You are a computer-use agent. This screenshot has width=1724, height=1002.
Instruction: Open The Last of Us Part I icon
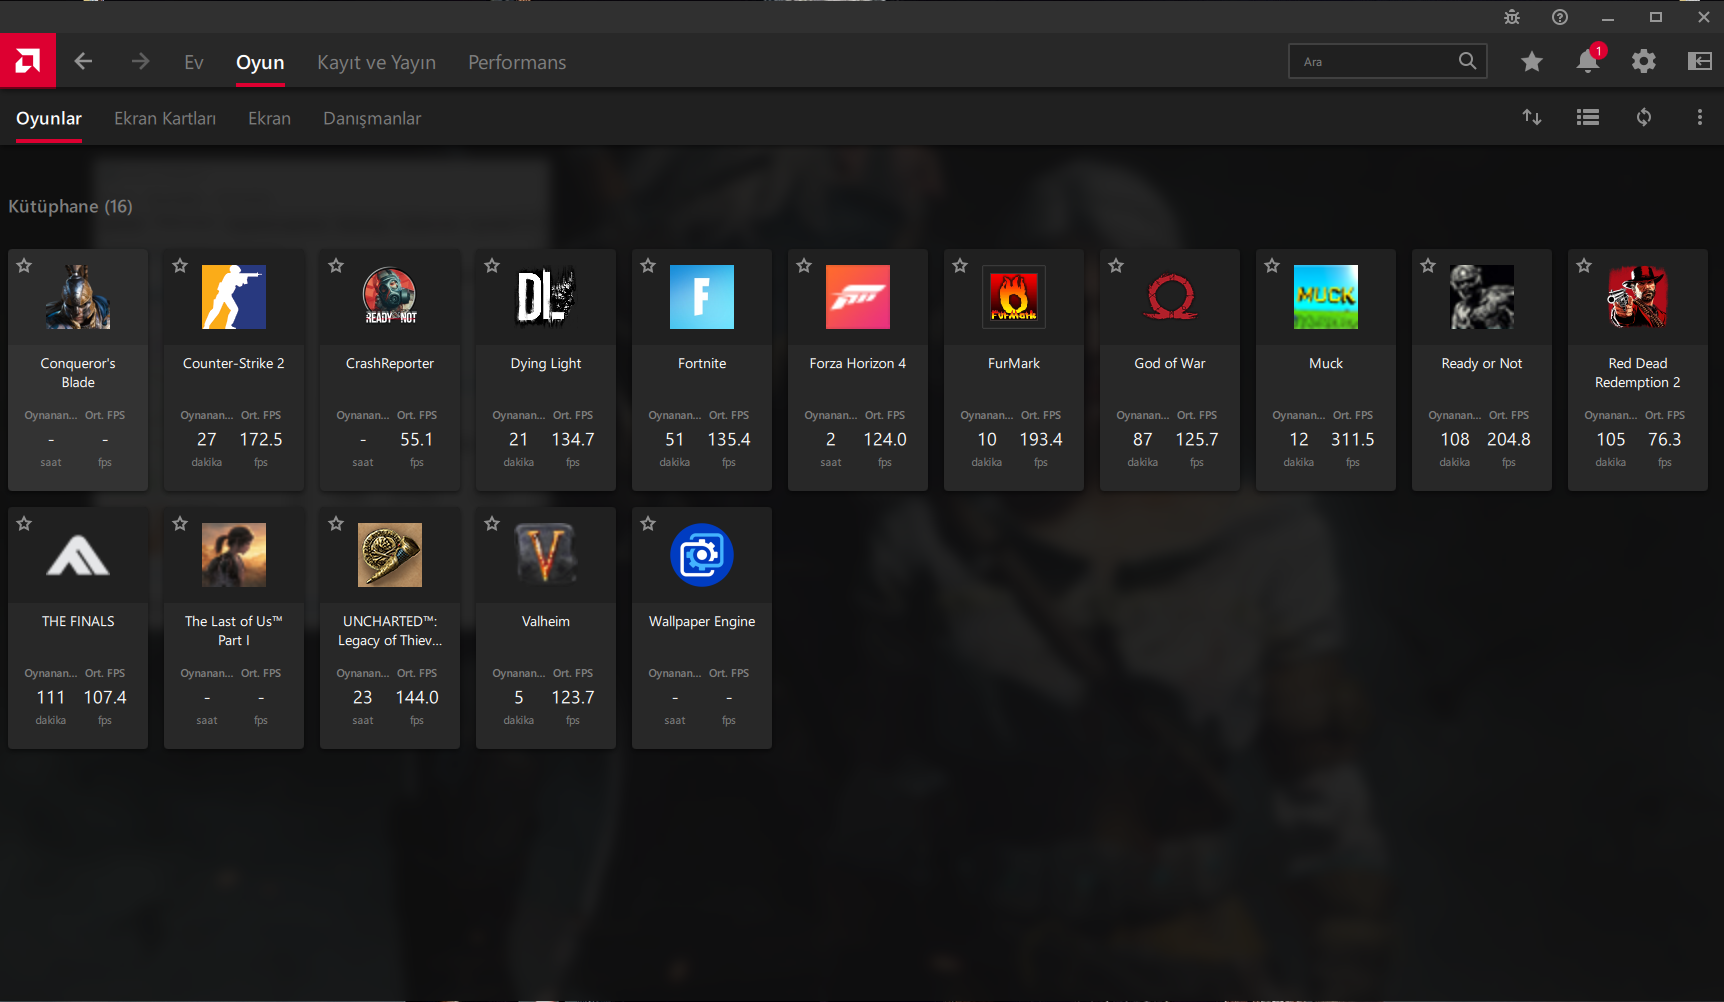point(234,555)
